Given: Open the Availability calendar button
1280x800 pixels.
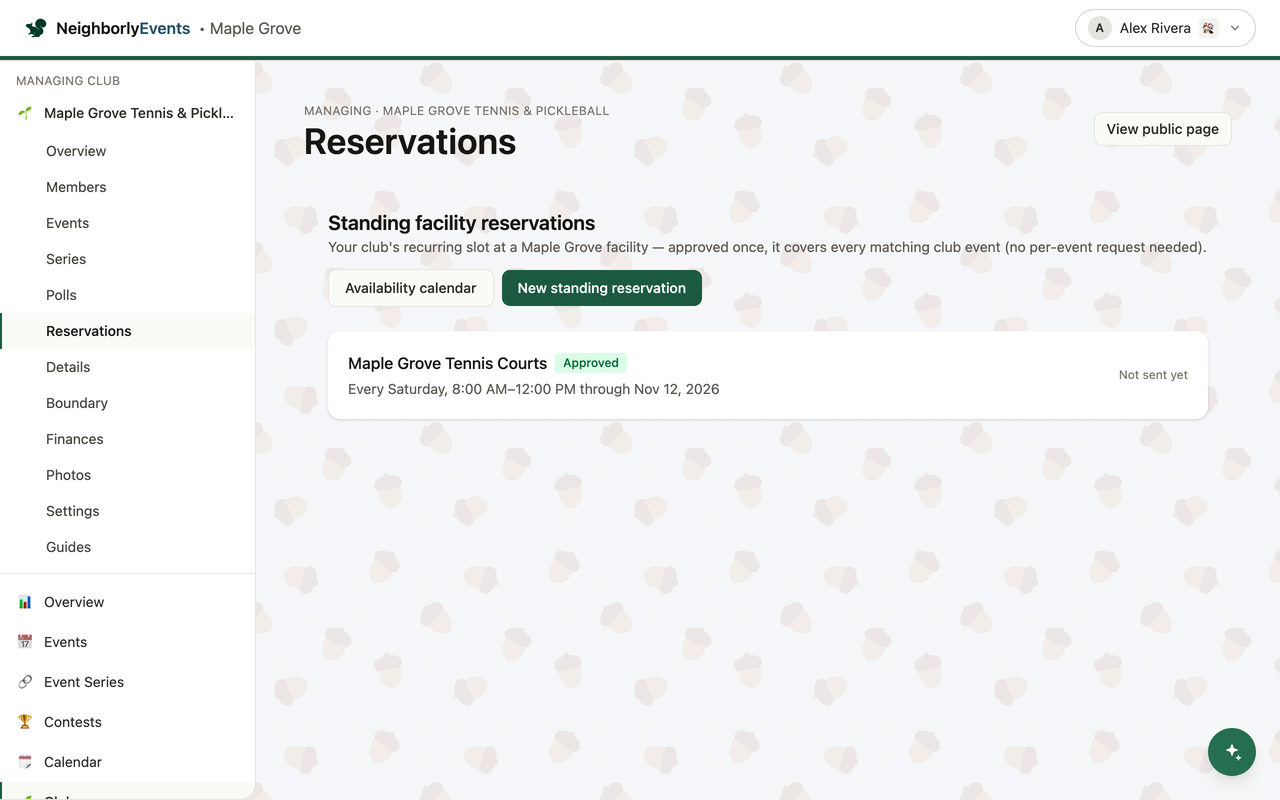Looking at the screenshot, I should coord(411,288).
